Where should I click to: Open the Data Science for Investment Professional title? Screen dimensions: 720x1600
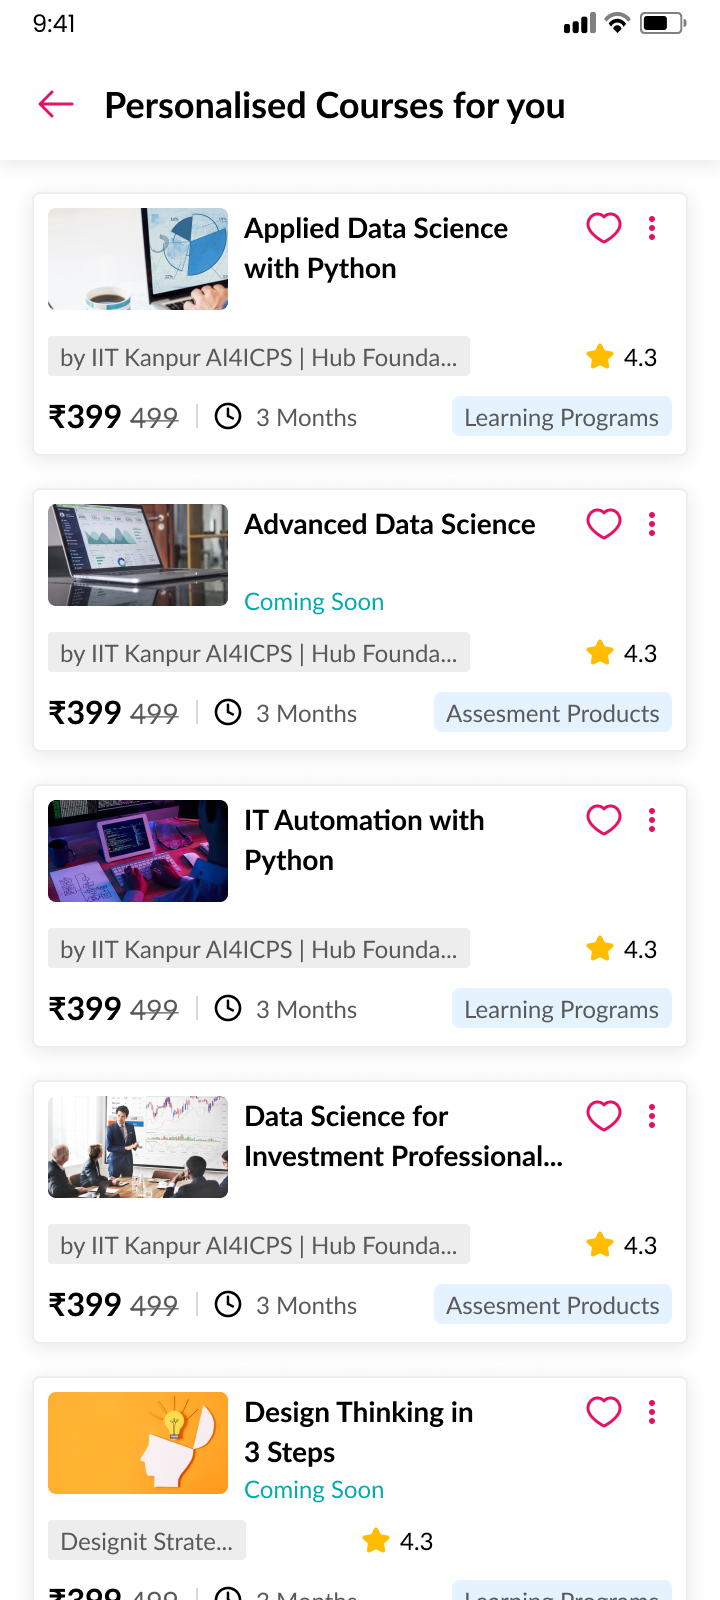pyautogui.click(x=403, y=1136)
